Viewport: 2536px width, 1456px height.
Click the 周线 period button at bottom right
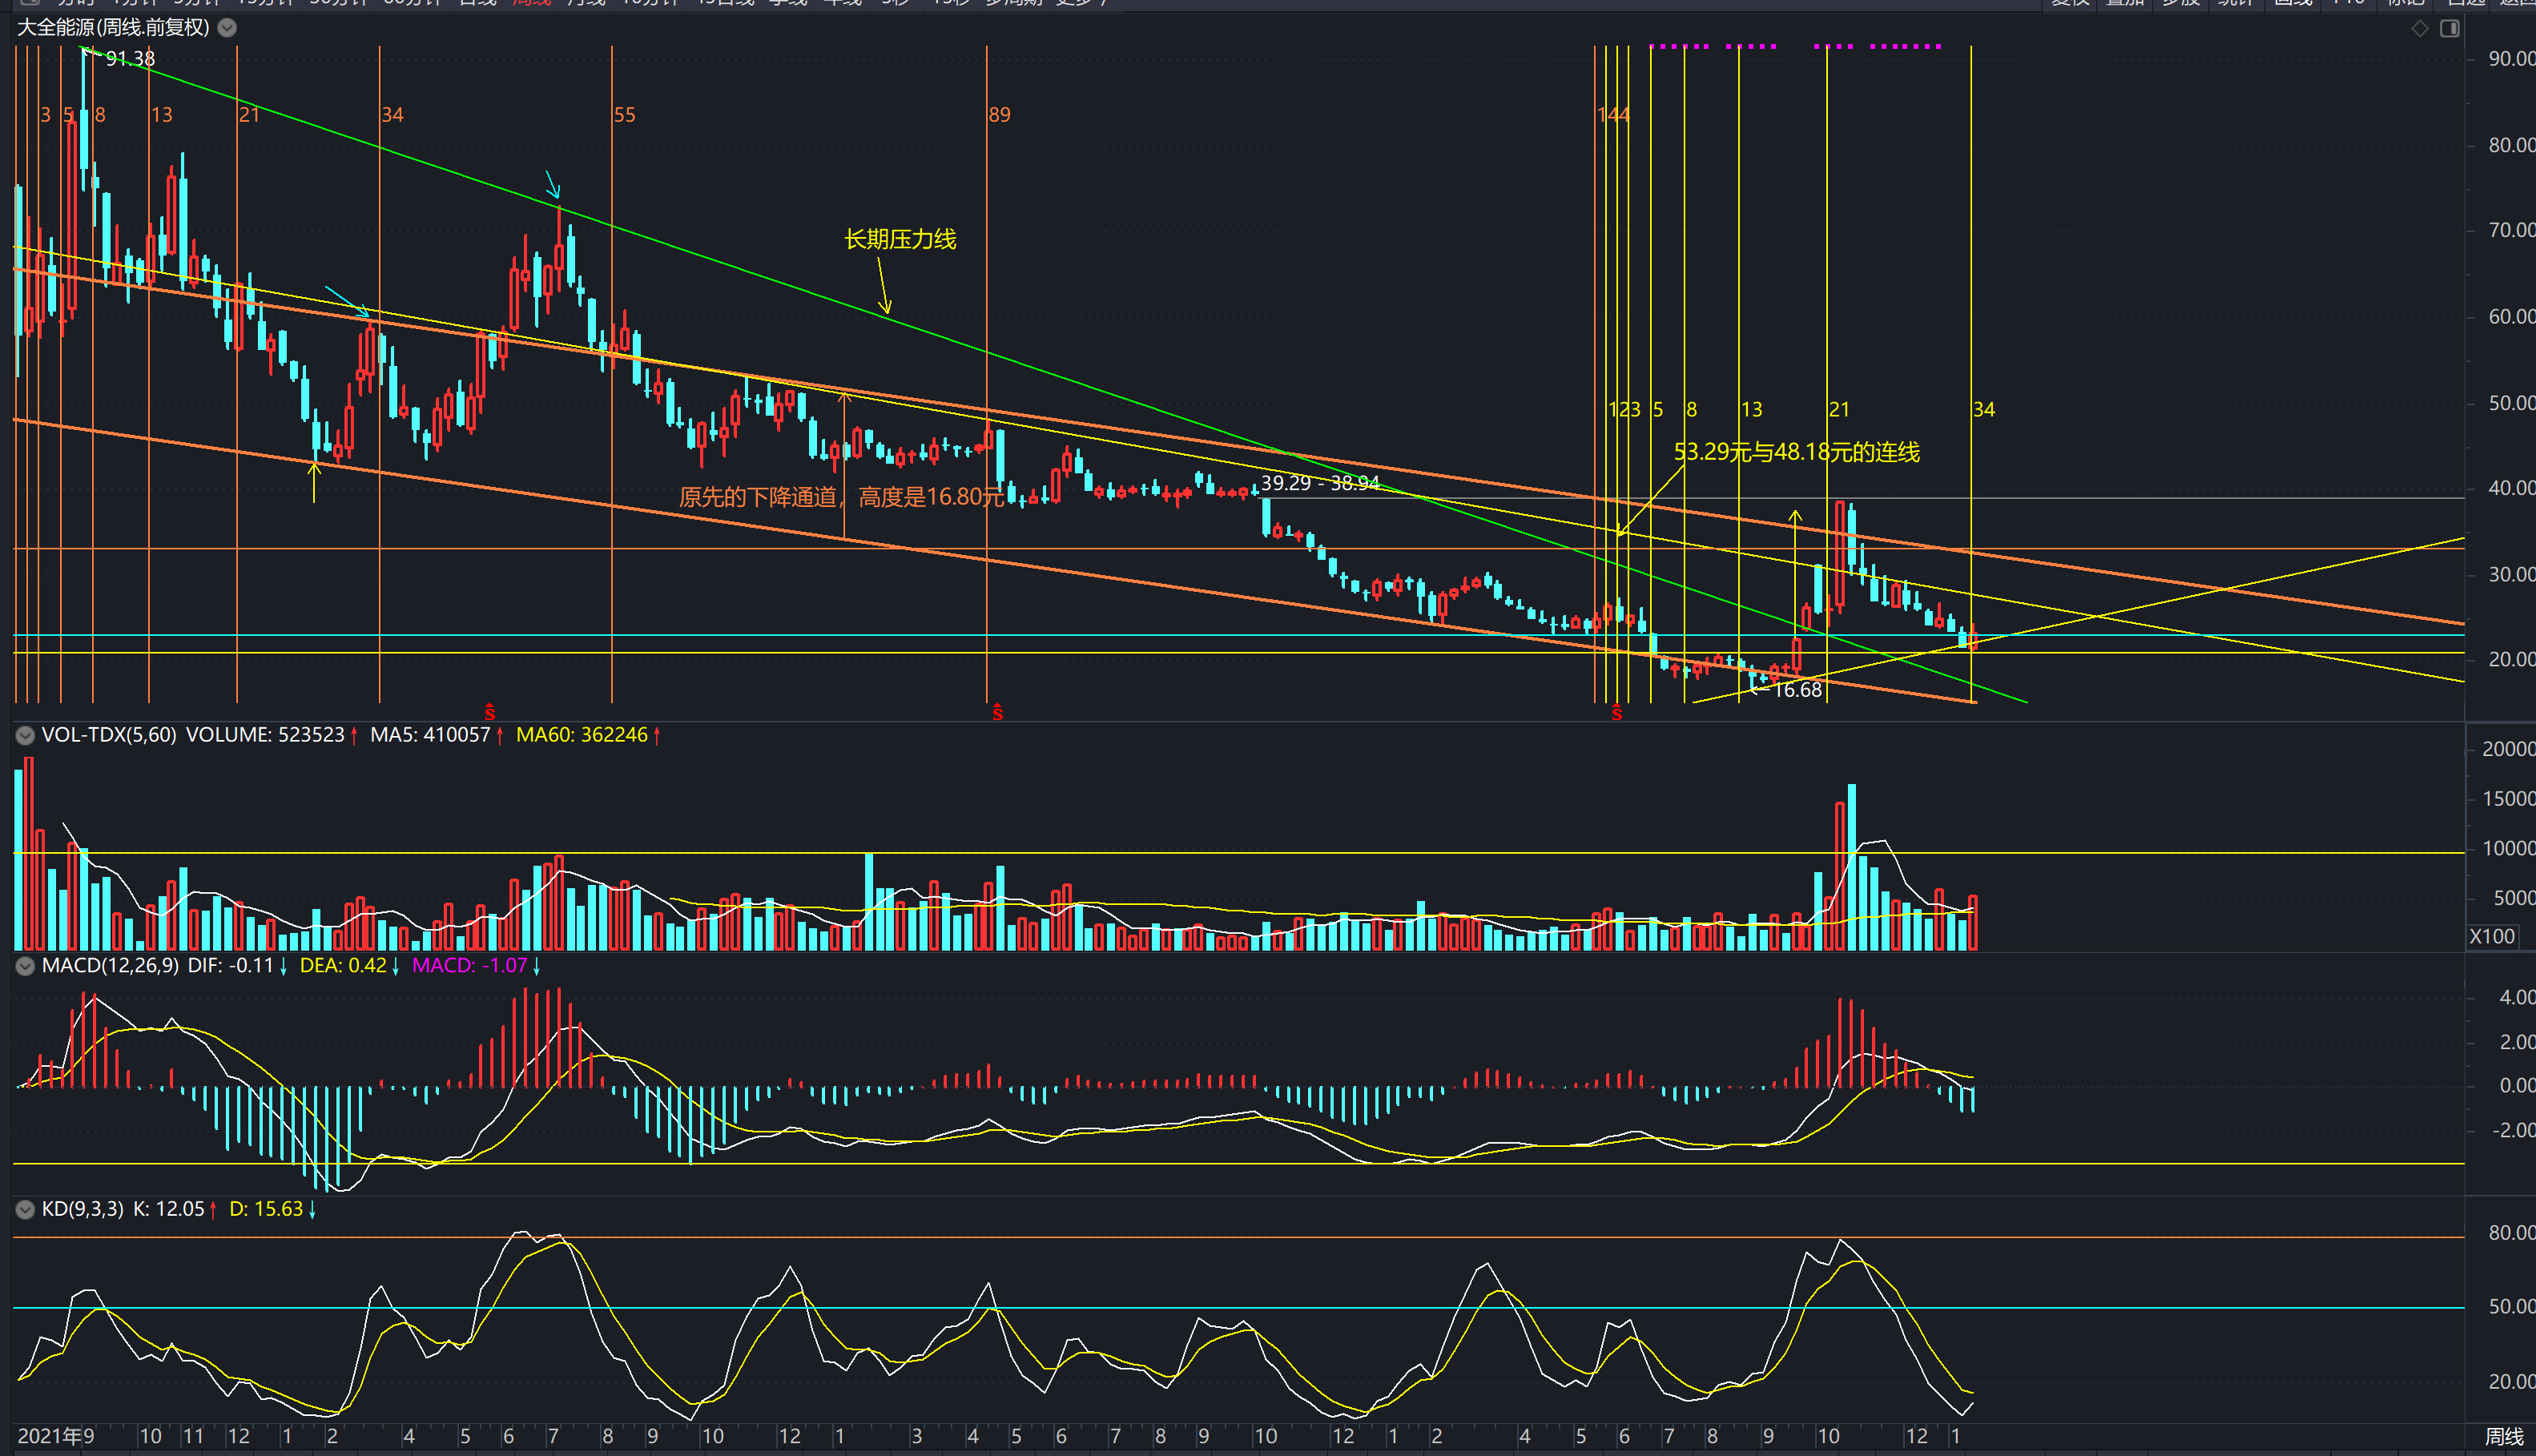(x=2503, y=1436)
